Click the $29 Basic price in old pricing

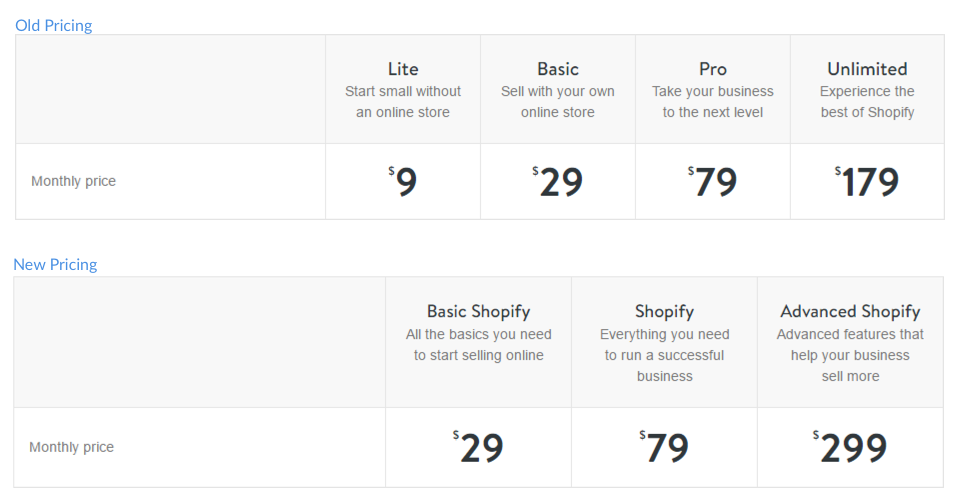(x=559, y=182)
